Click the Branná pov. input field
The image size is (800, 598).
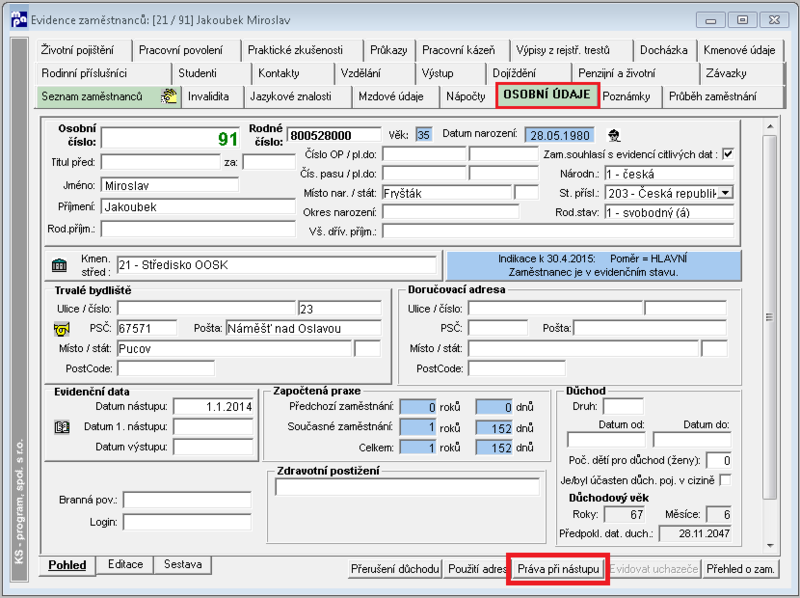(187, 500)
